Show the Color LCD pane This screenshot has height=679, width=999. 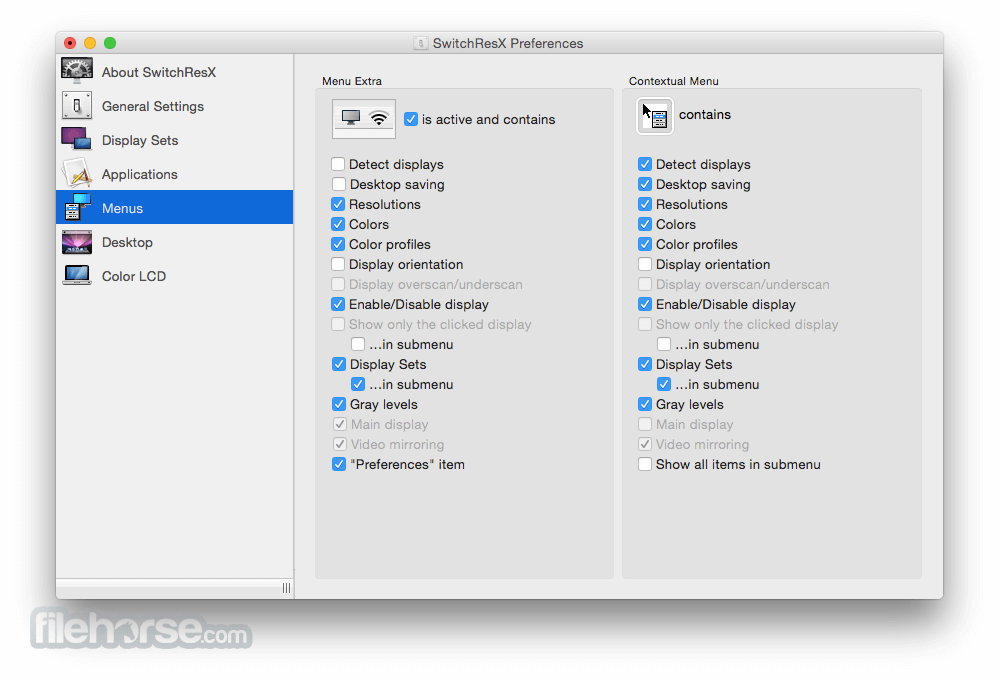[x=134, y=276]
